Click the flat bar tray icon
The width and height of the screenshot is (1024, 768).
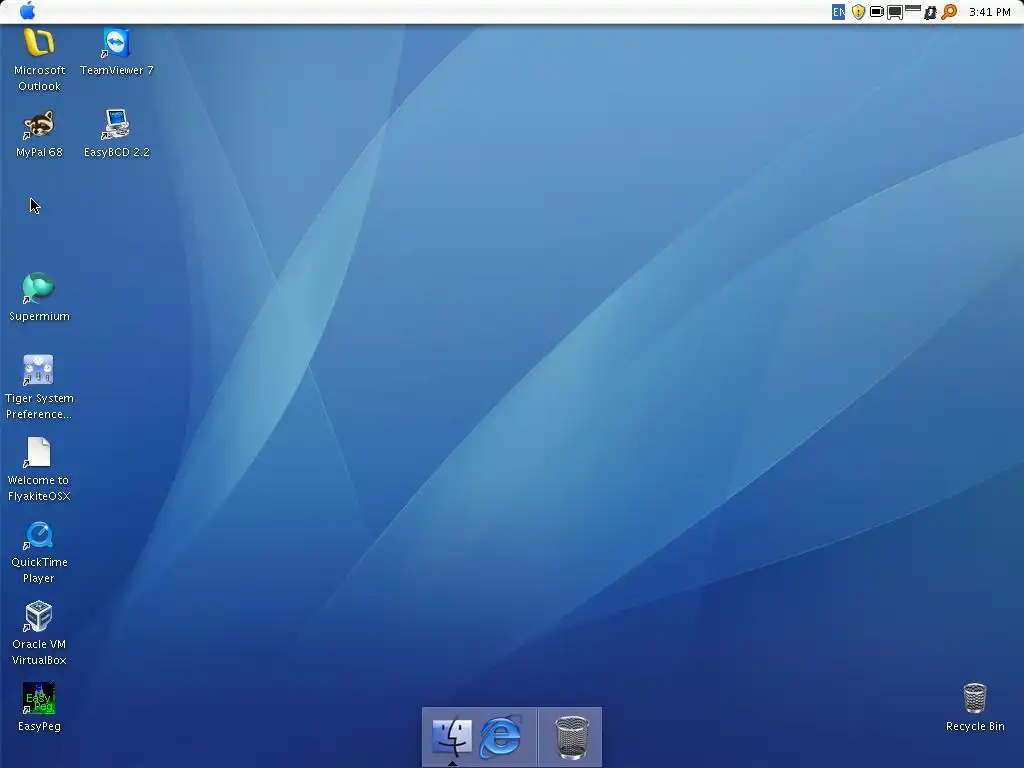point(913,8)
